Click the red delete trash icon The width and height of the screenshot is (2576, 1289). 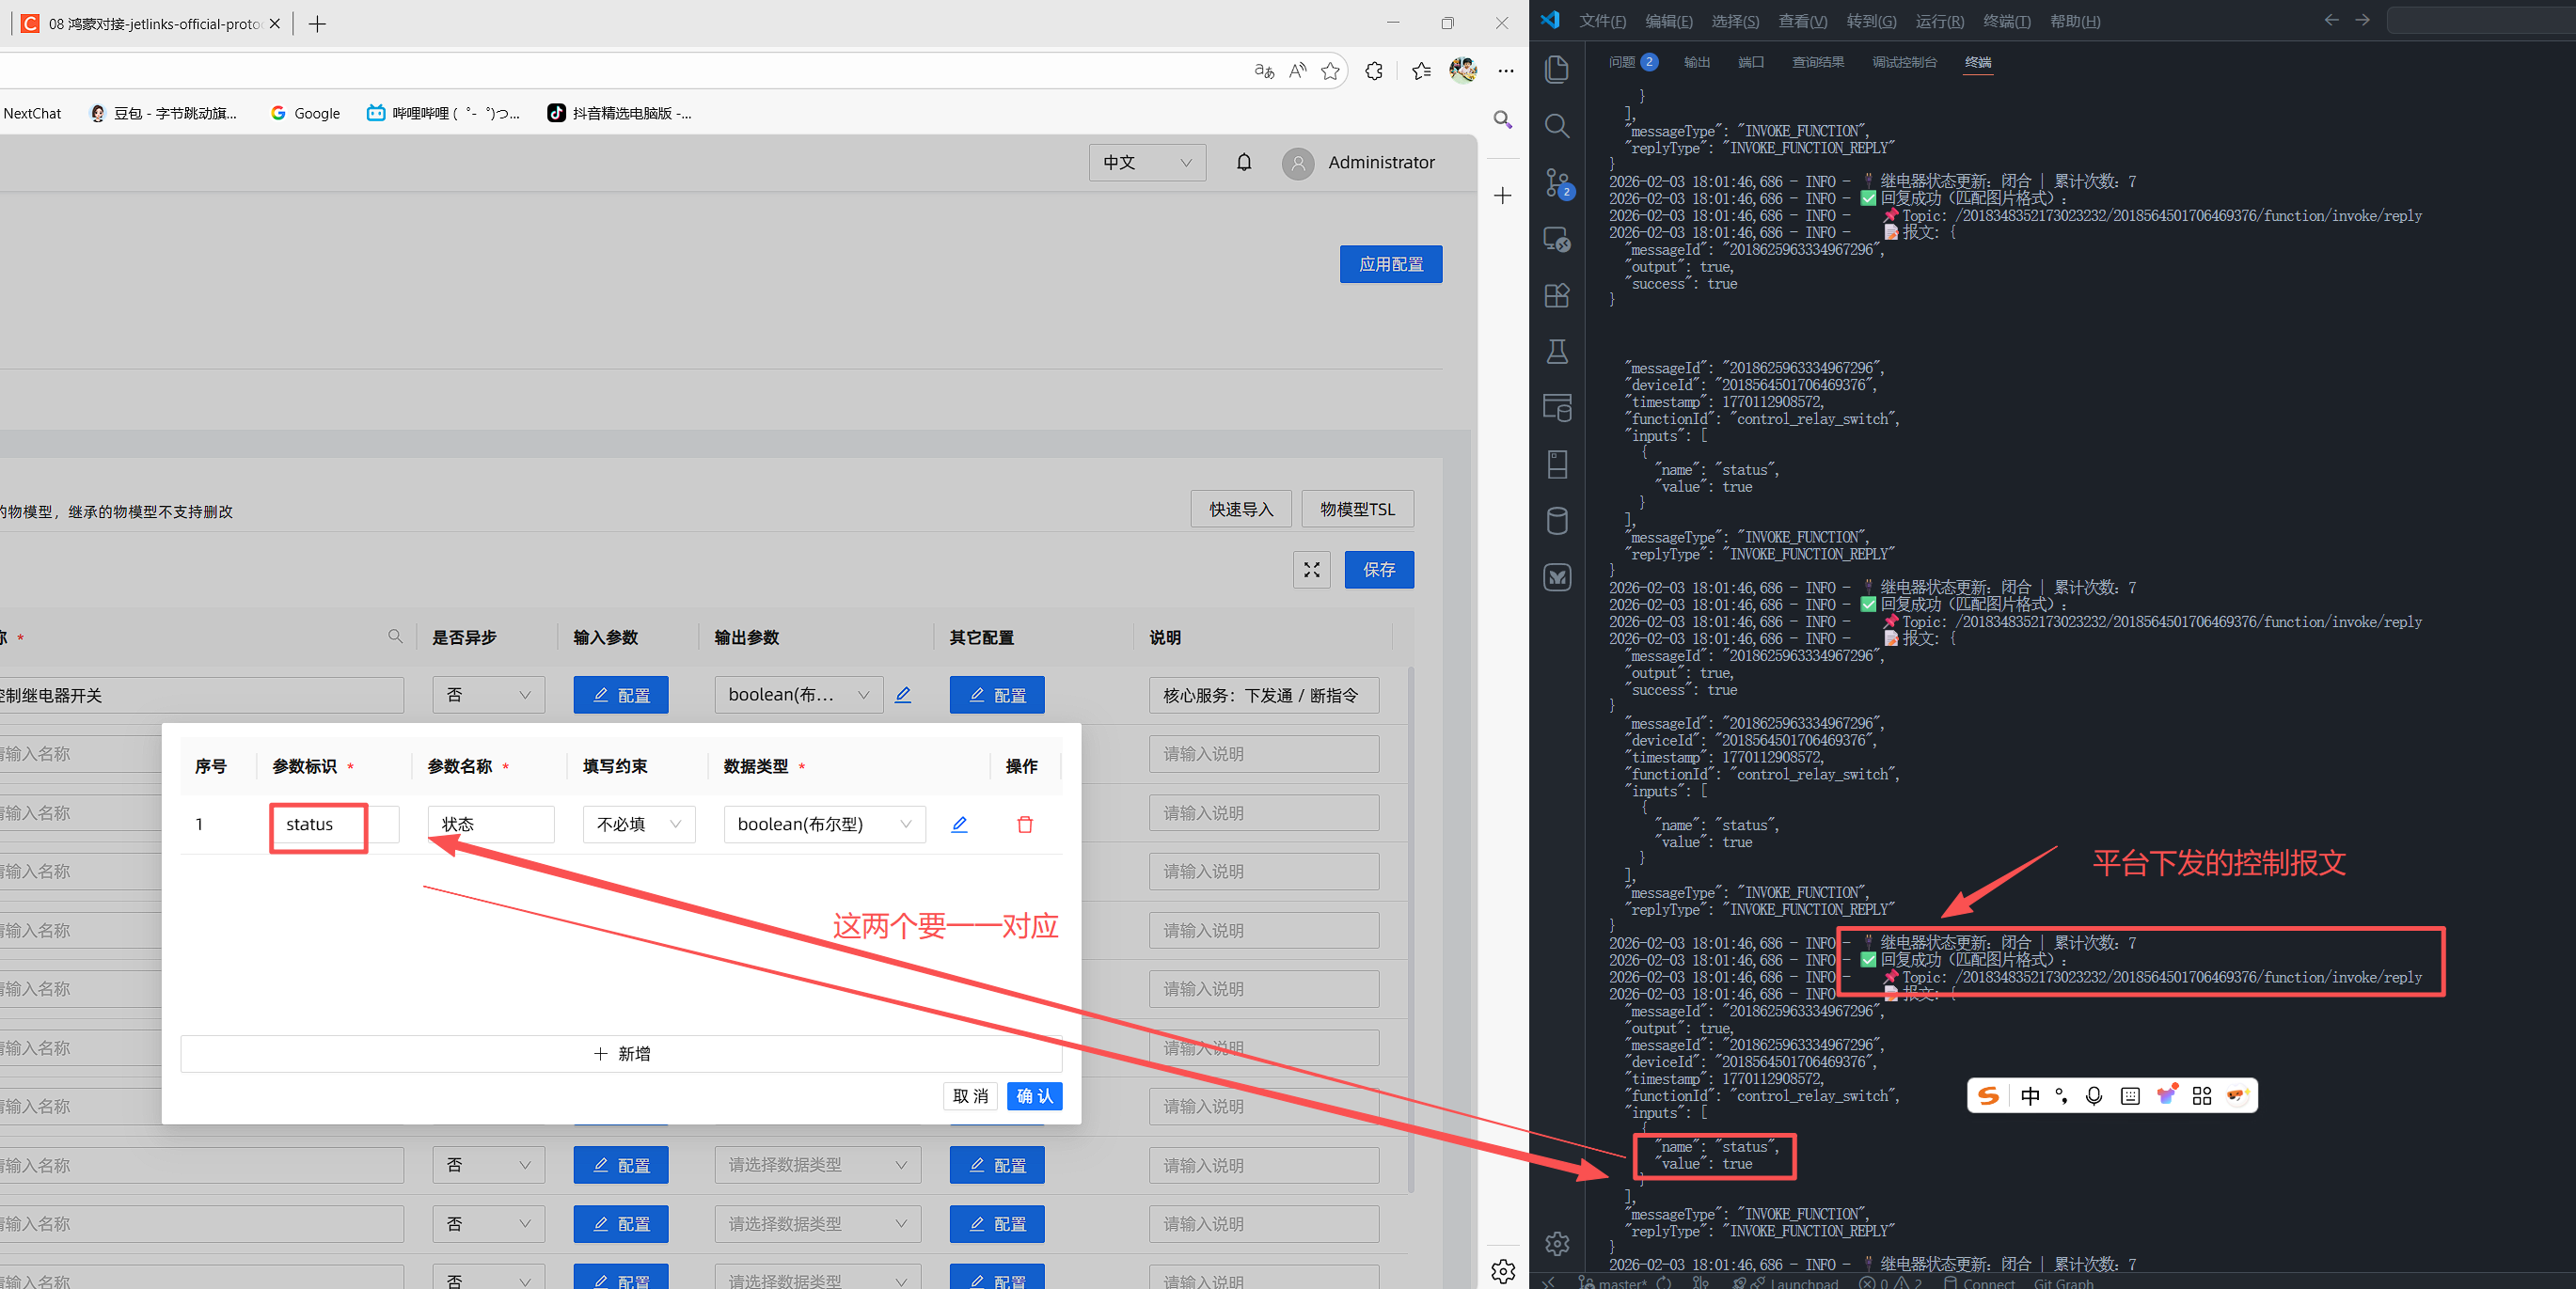[x=1024, y=824]
